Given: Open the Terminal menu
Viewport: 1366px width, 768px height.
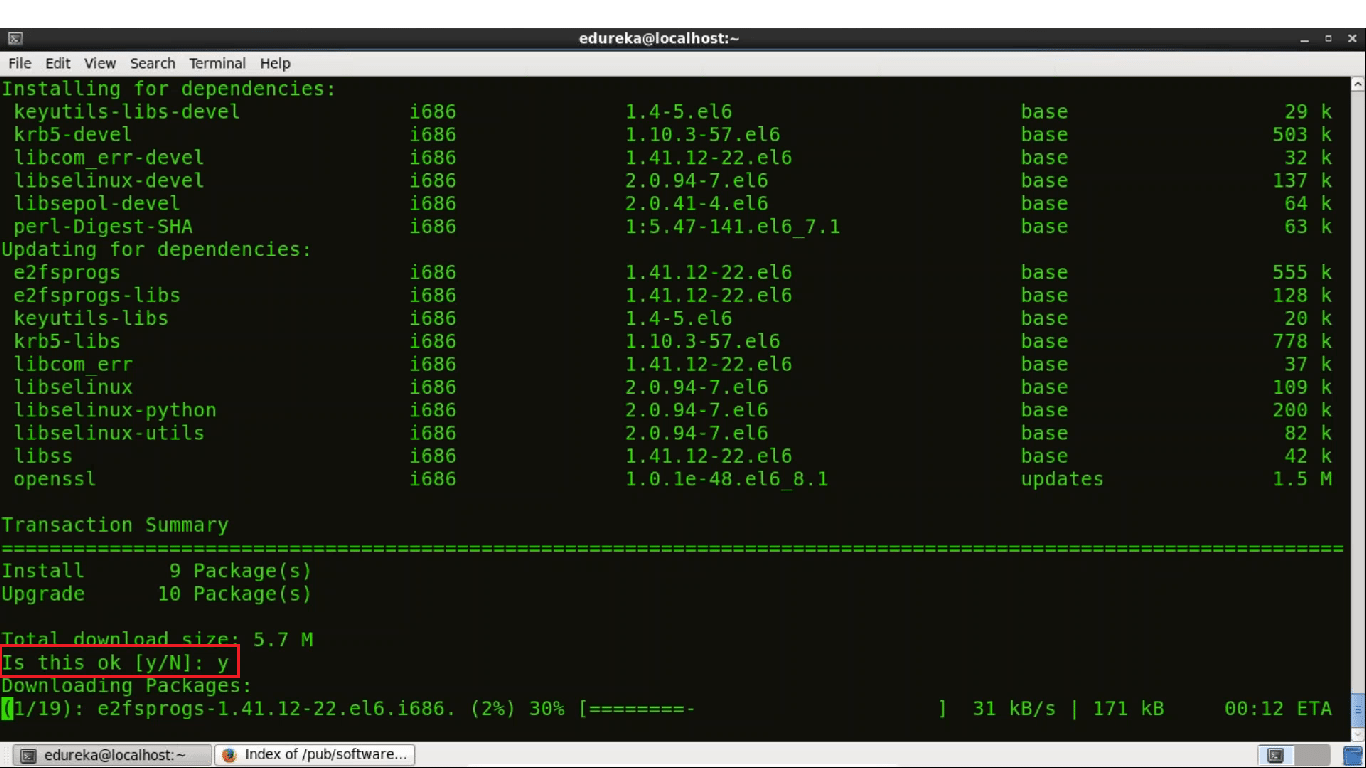Looking at the screenshot, I should [x=217, y=63].
